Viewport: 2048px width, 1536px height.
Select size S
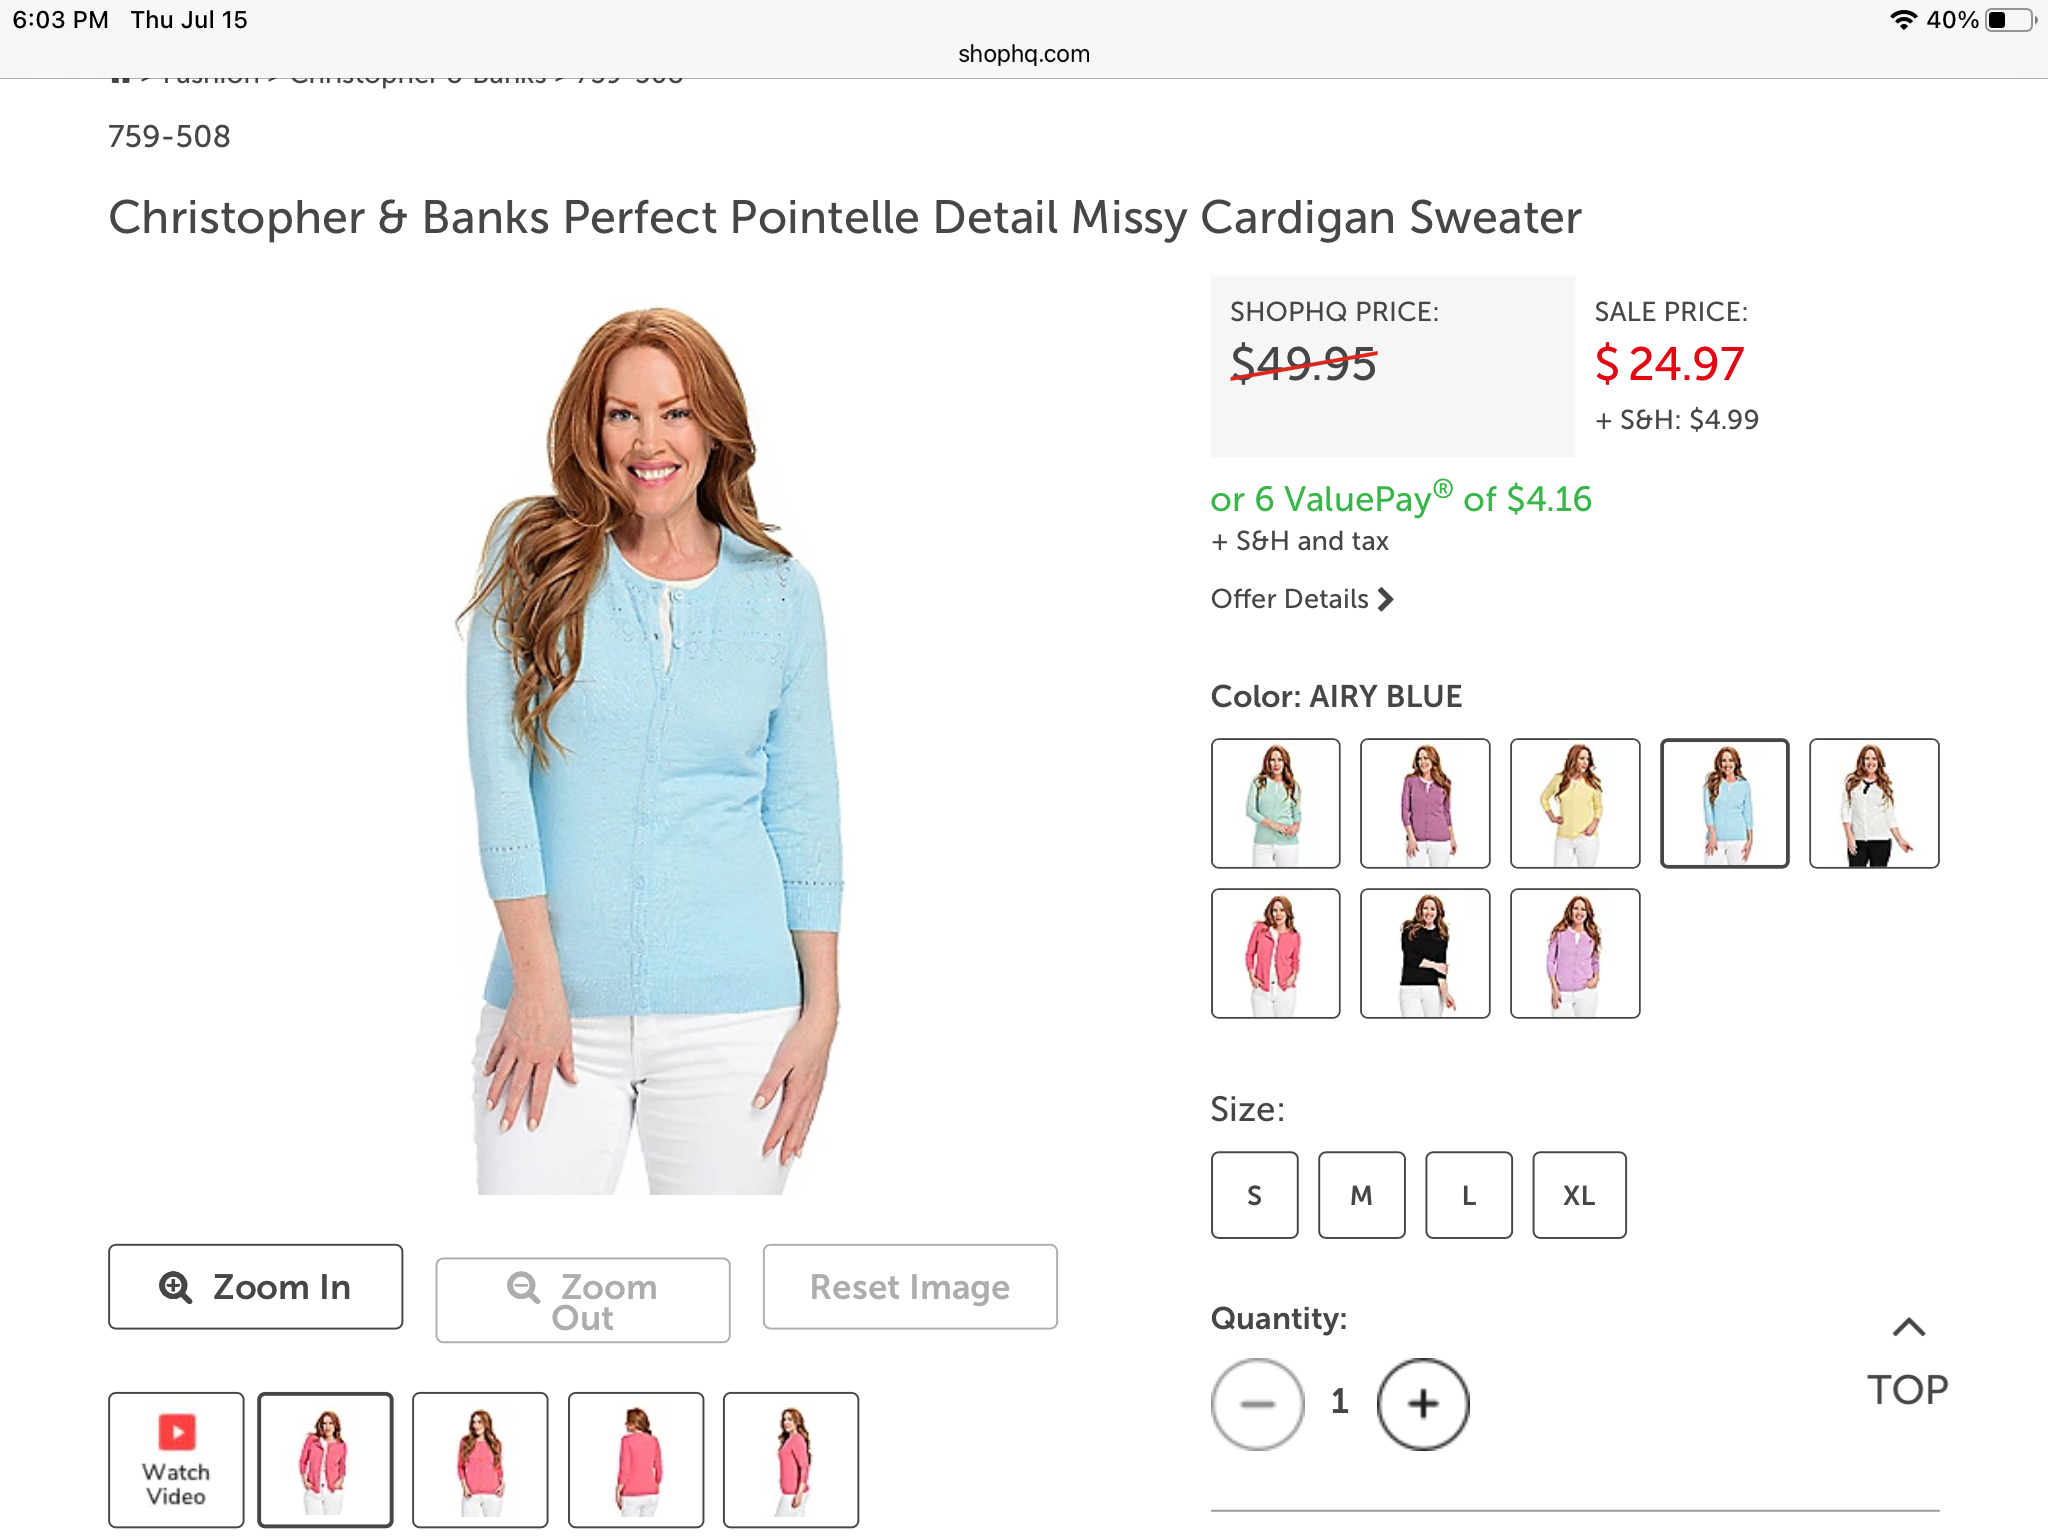(x=1254, y=1195)
